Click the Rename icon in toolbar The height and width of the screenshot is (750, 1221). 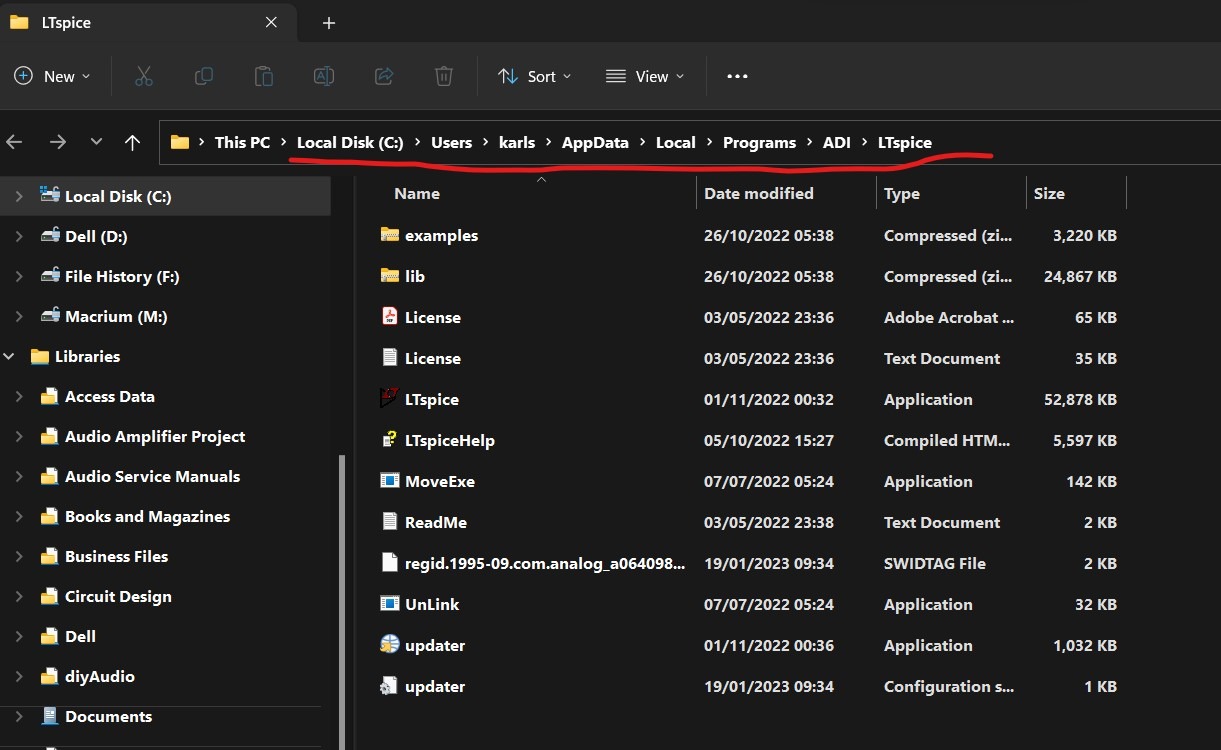click(x=324, y=76)
